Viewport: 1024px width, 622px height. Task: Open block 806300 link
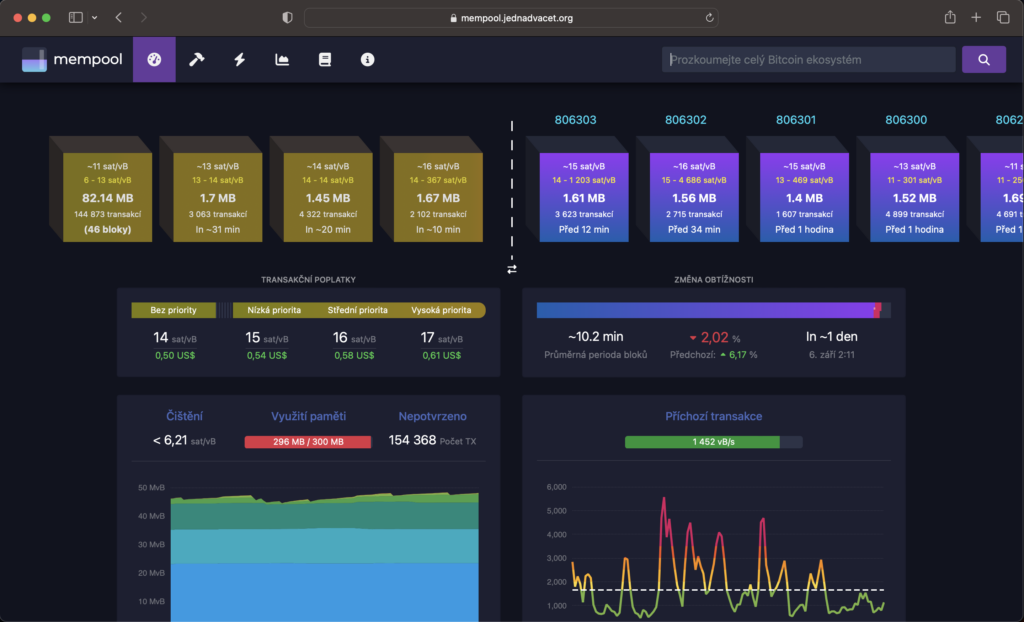[906, 120]
